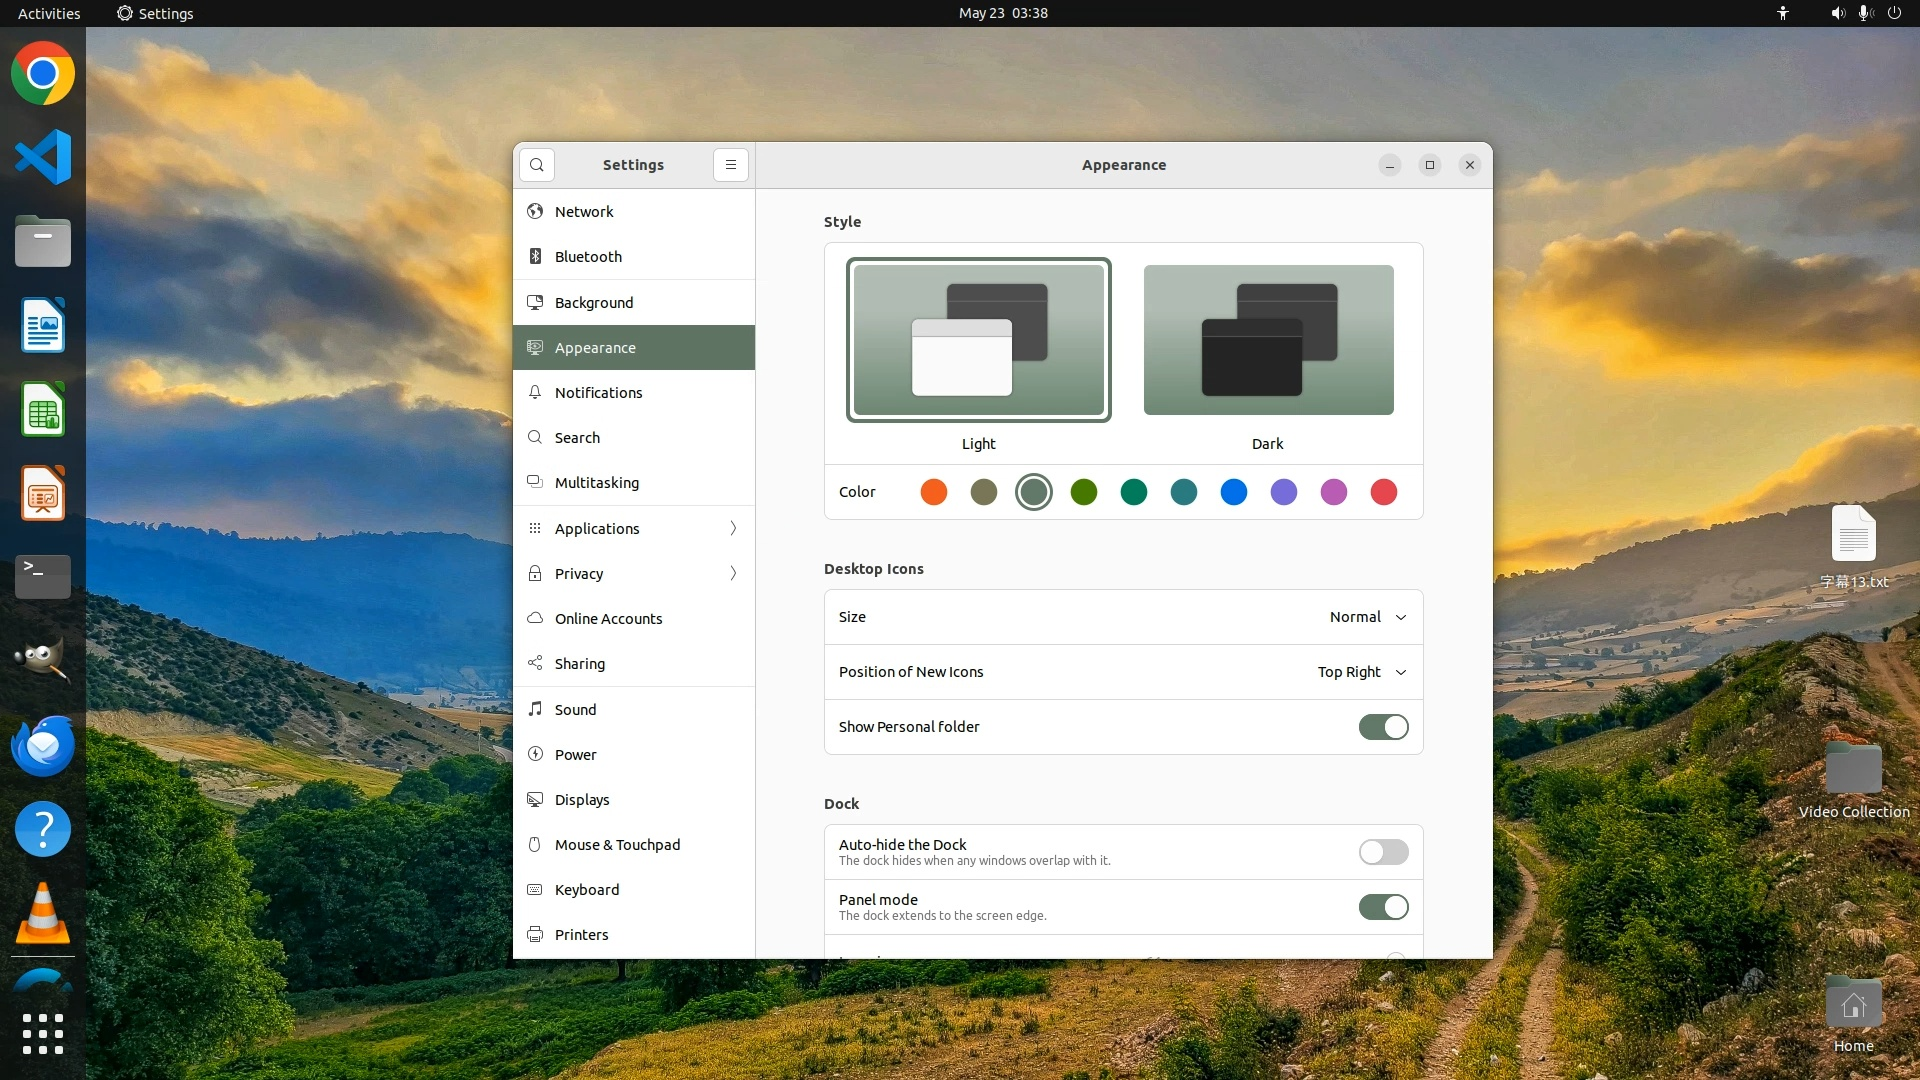Open the Settings hamburger menu
This screenshot has height=1080, width=1920.
(731, 165)
